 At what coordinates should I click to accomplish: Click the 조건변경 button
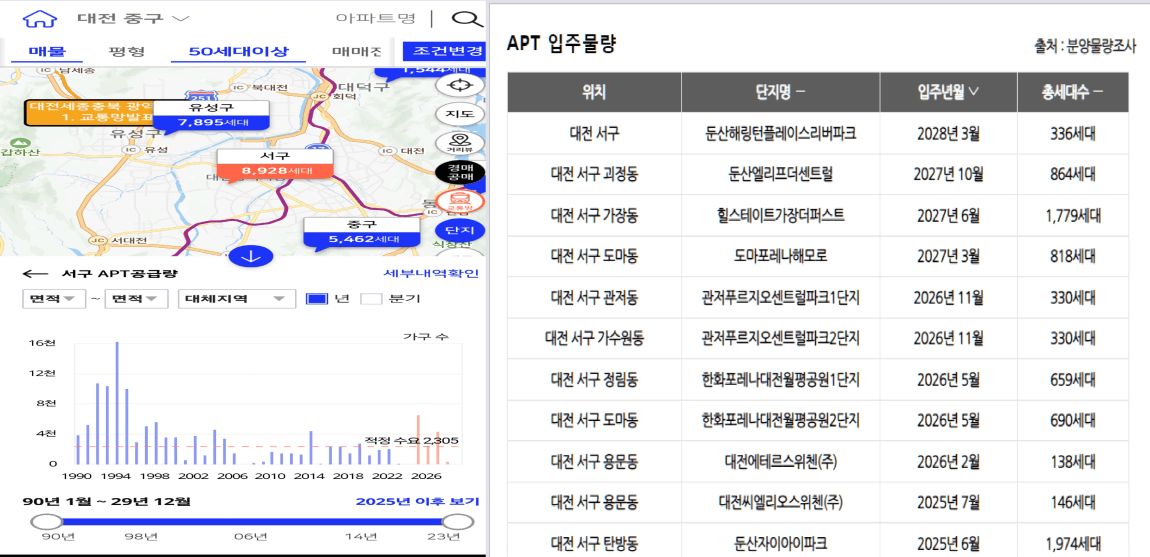click(x=444, y=51)
